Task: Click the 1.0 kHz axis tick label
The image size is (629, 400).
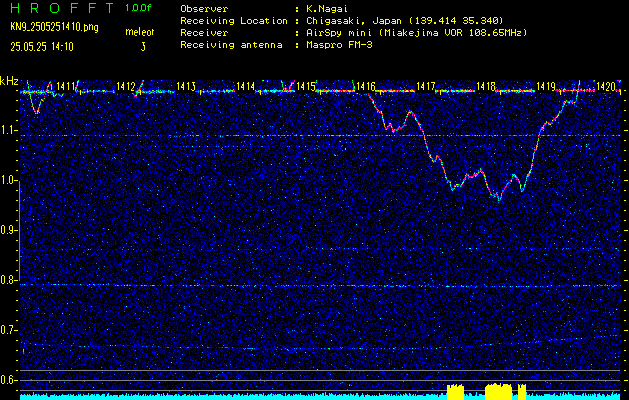Action: tap(8, 181)
